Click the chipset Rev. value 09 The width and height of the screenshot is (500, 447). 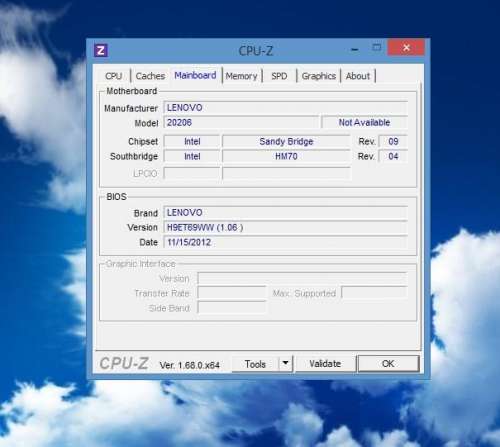pos(393,141)
